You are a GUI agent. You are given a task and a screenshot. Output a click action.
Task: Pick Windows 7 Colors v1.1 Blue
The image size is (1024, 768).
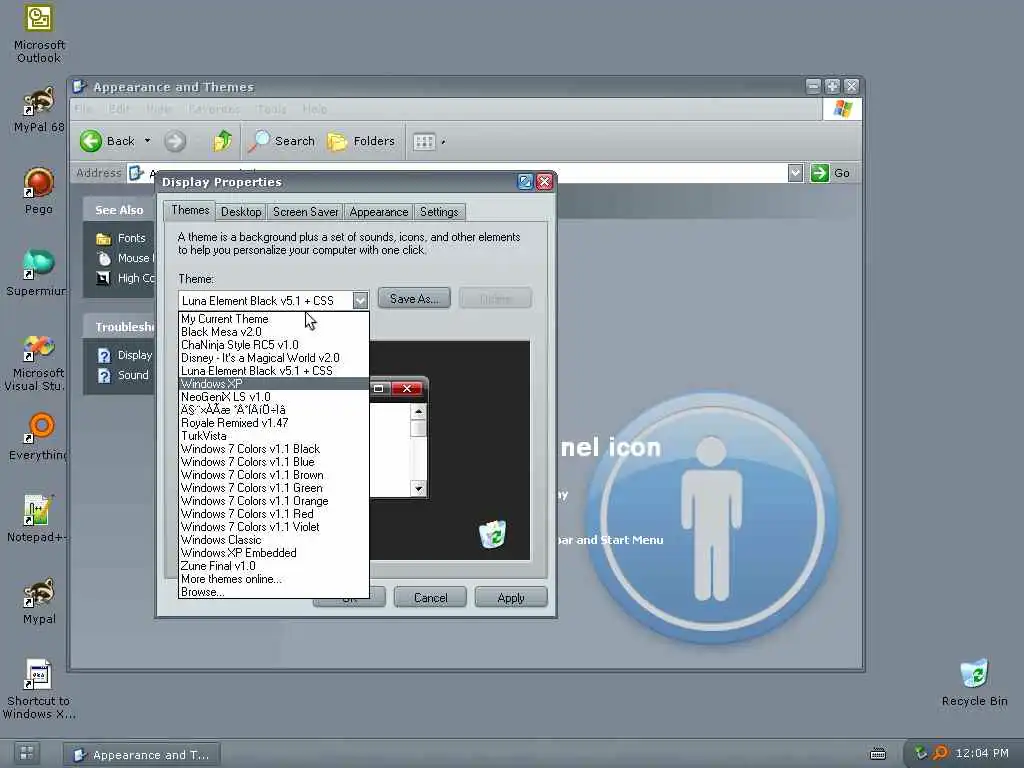coord(274,462)
